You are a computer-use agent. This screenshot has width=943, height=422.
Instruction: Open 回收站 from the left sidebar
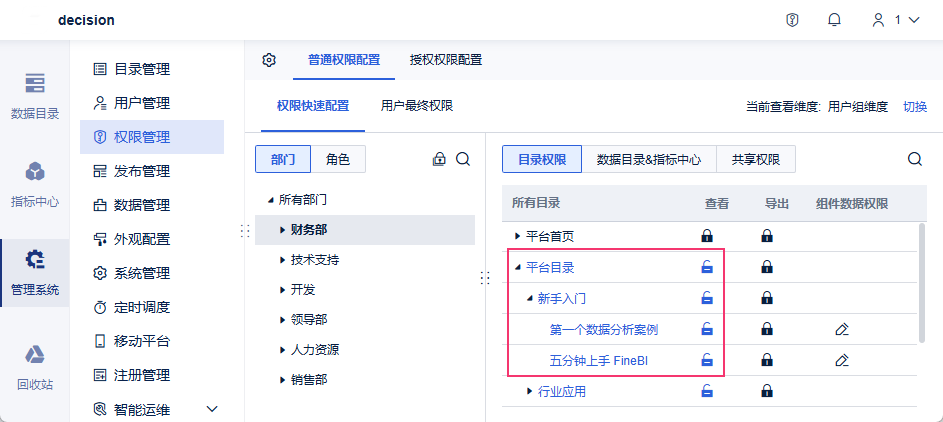[35, 366]
